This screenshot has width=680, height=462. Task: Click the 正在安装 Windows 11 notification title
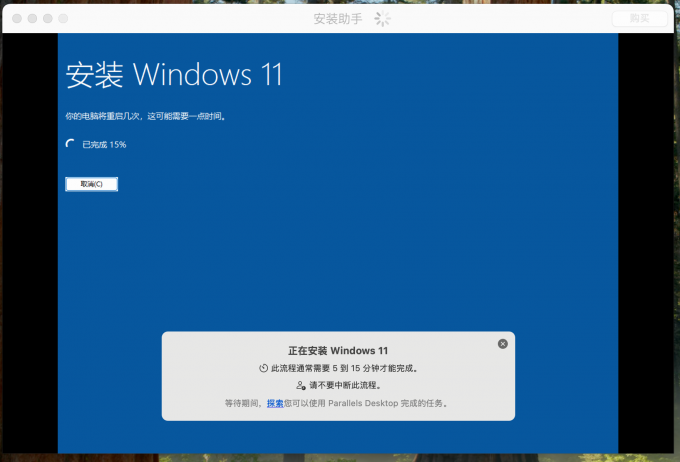[x=338, y=351]
